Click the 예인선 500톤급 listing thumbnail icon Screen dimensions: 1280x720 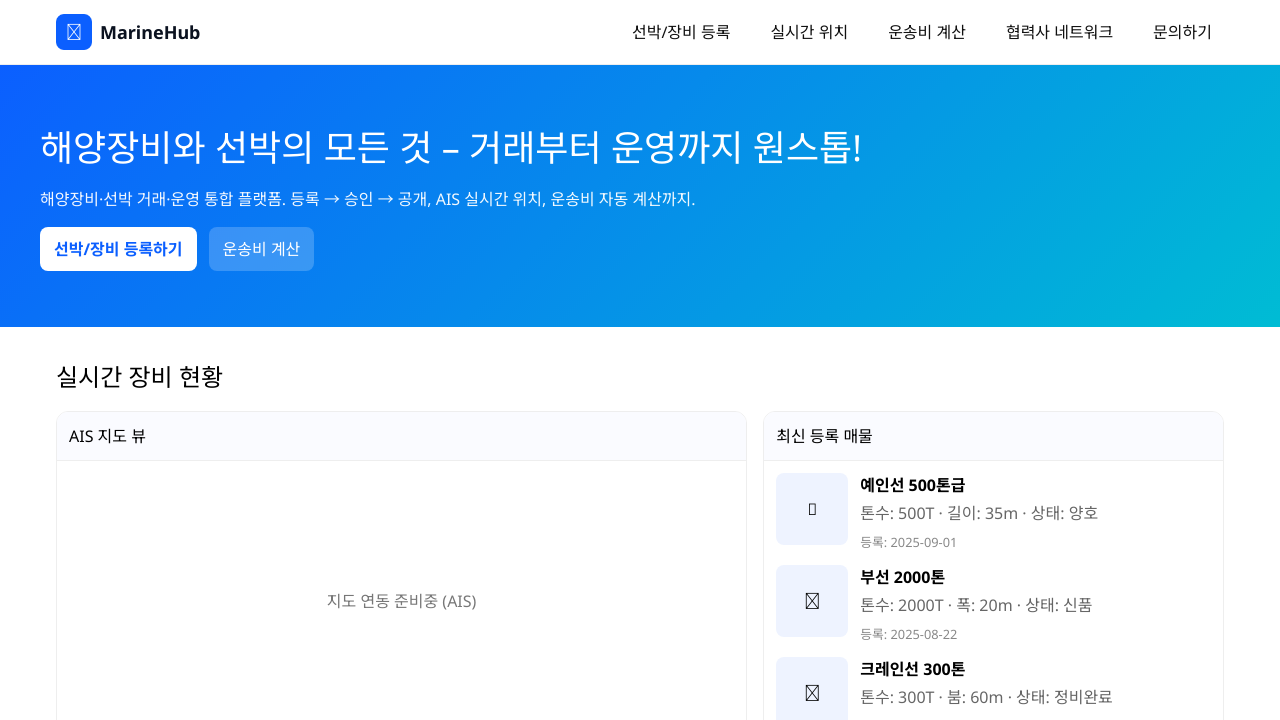click(812, 509)
